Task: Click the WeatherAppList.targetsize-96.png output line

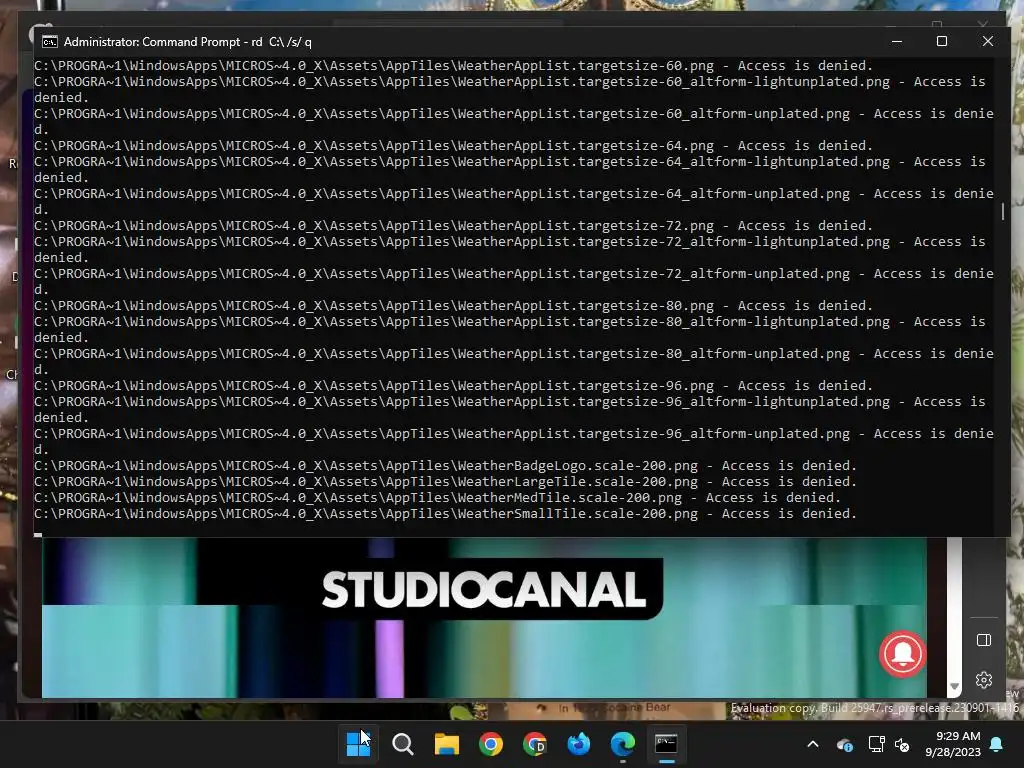Action: coord(453,385)
